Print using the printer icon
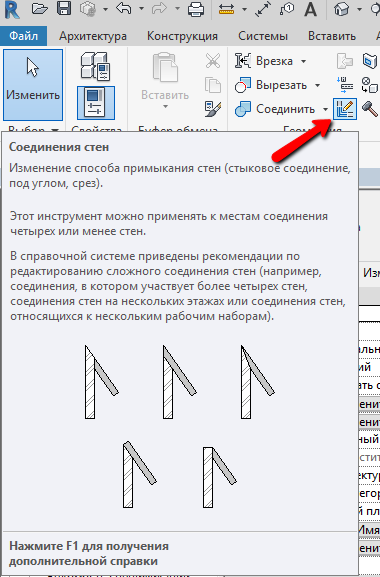This screenshot has height=577, width=380. [196, 9]
